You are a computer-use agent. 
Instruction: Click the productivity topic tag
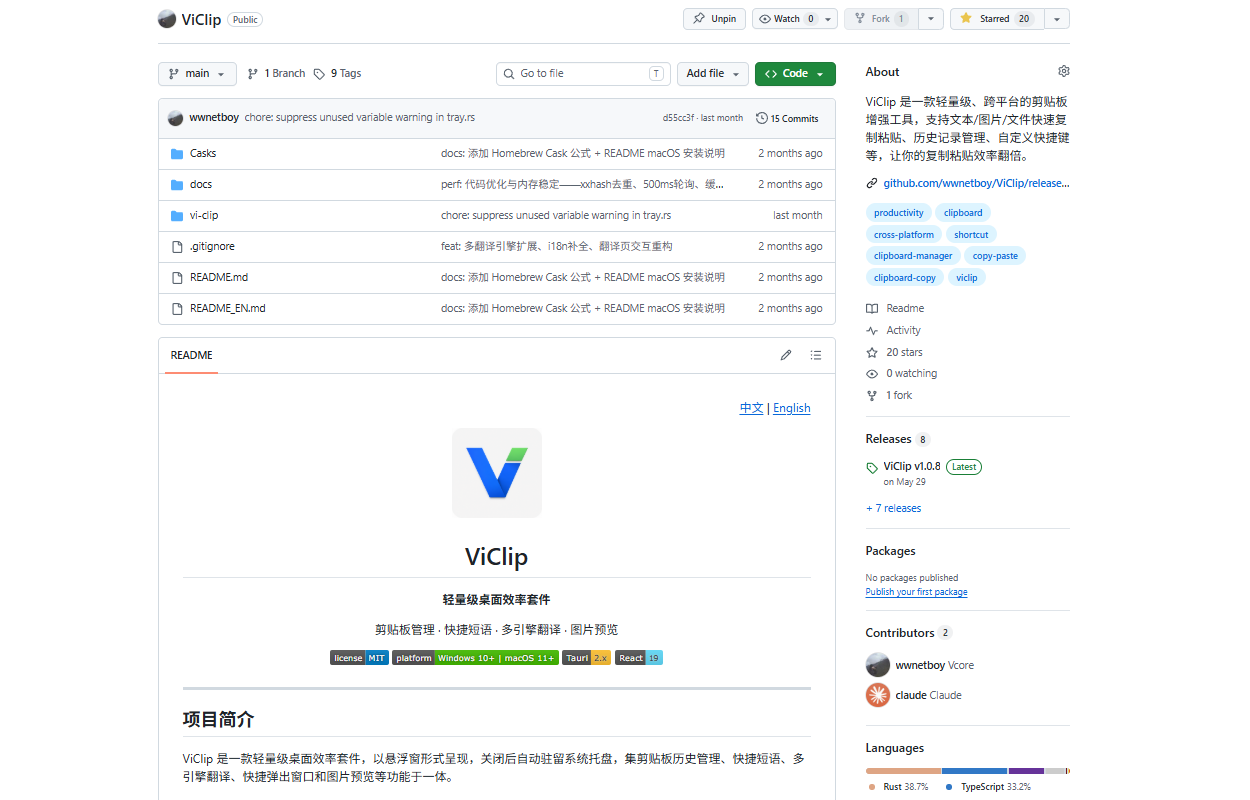coord(899,213)
